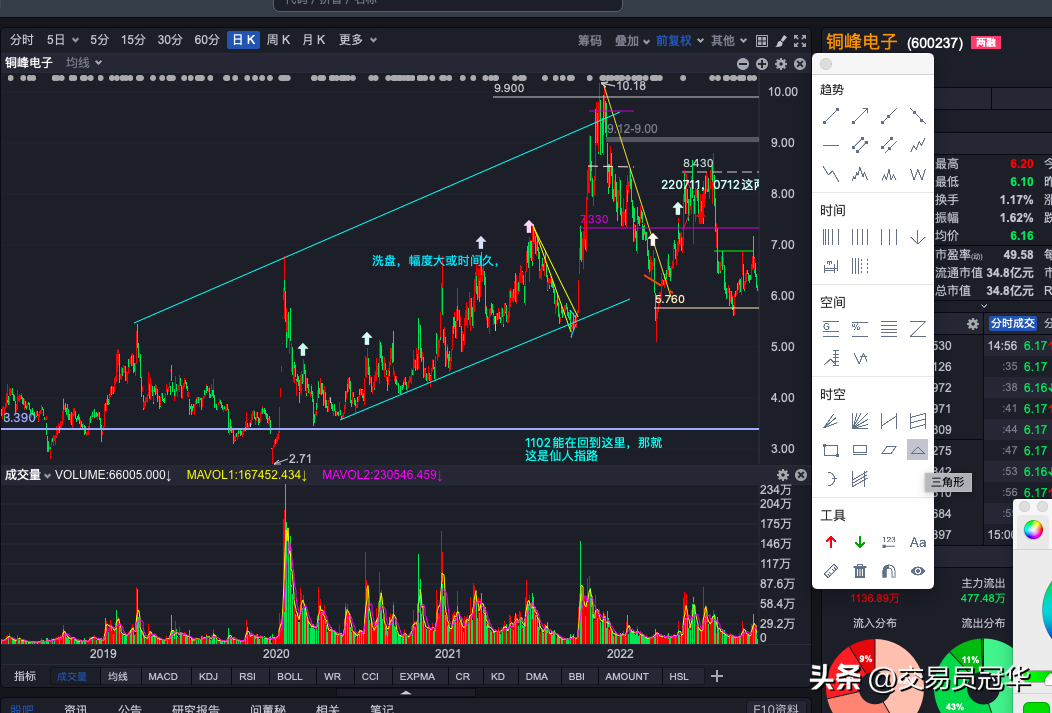Select the AMOUNT indicator

click(x=627, y=676)
